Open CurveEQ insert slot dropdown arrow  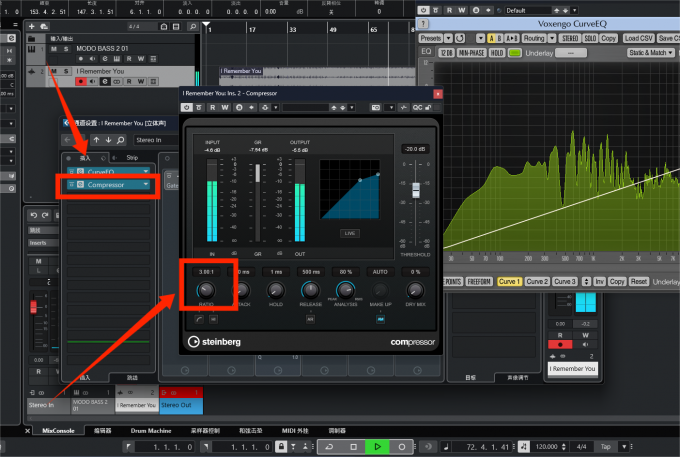pos(146,172)
